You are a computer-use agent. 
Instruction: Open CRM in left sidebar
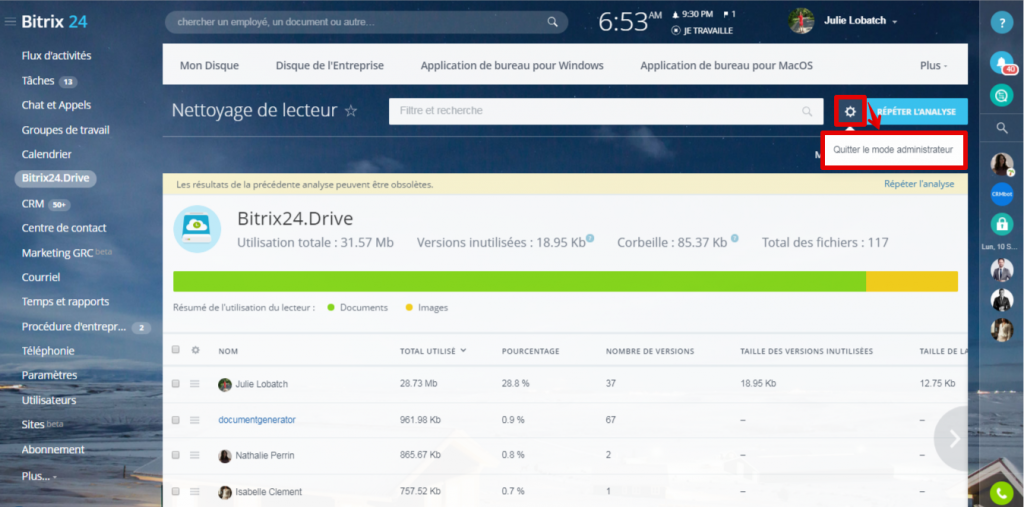pos(33,204)
